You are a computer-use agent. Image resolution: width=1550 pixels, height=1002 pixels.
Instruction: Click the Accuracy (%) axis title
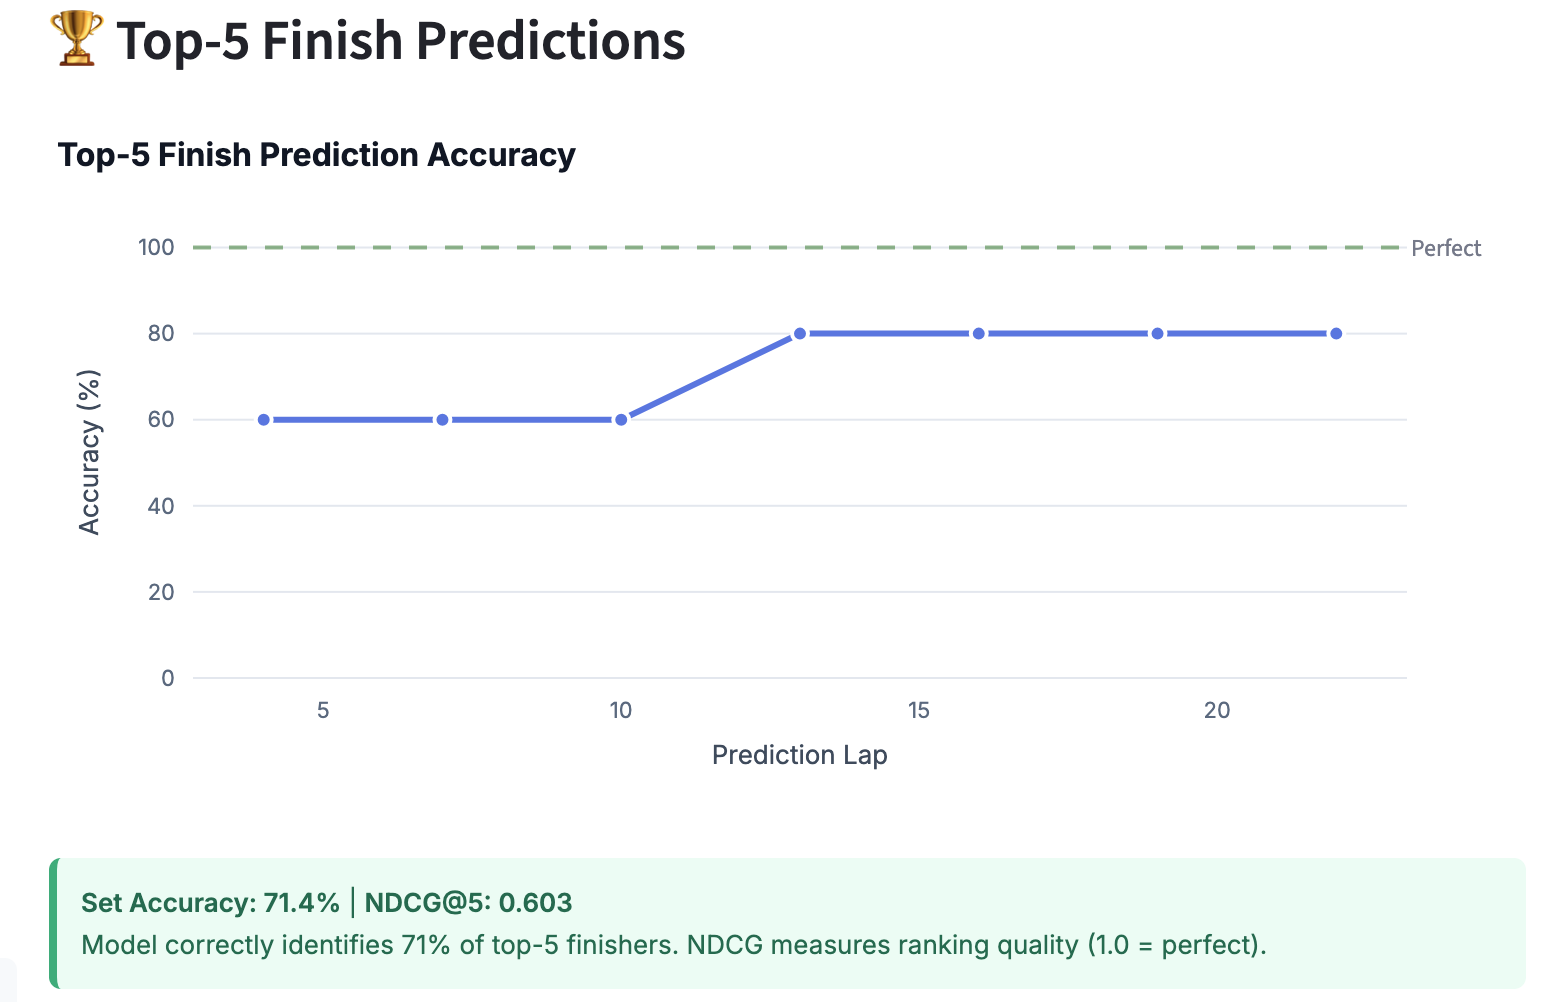[89, 453]
